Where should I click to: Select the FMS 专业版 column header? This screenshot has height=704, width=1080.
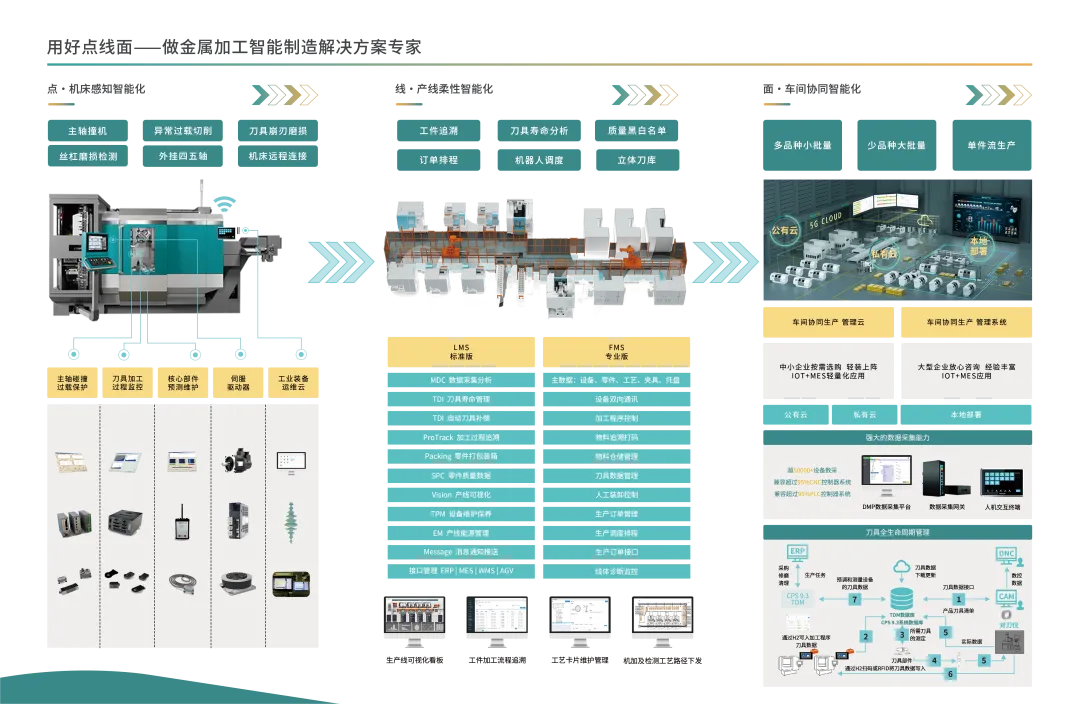(x=617, y=351)
